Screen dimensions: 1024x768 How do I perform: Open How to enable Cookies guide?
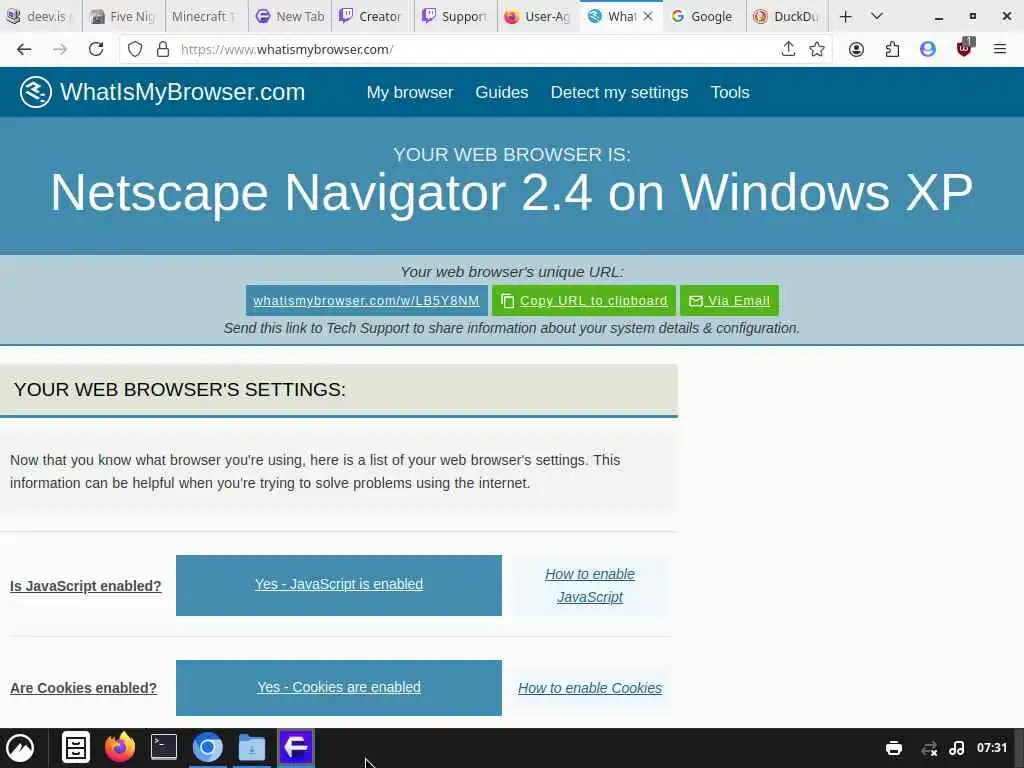click(590, 688)
